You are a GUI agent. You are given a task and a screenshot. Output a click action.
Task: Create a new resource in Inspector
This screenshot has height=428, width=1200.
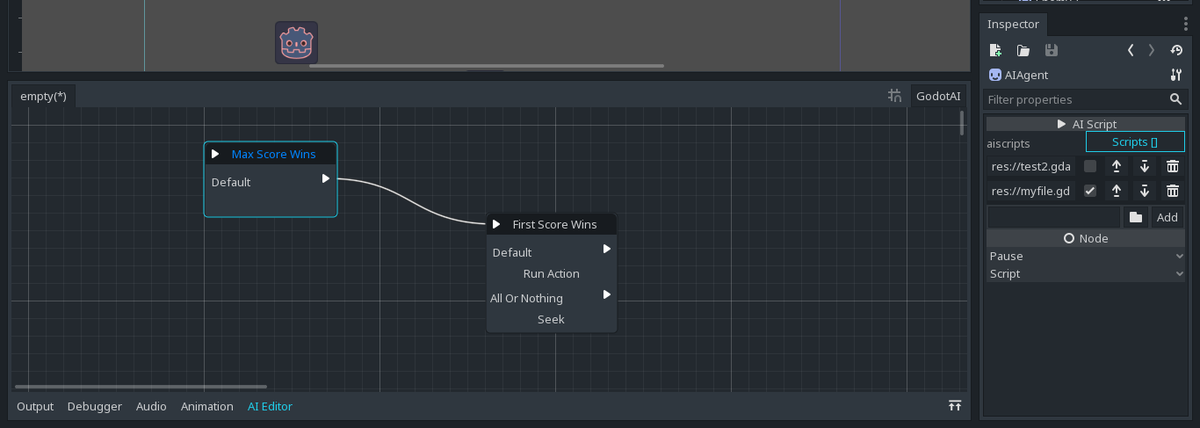[995, 50]
